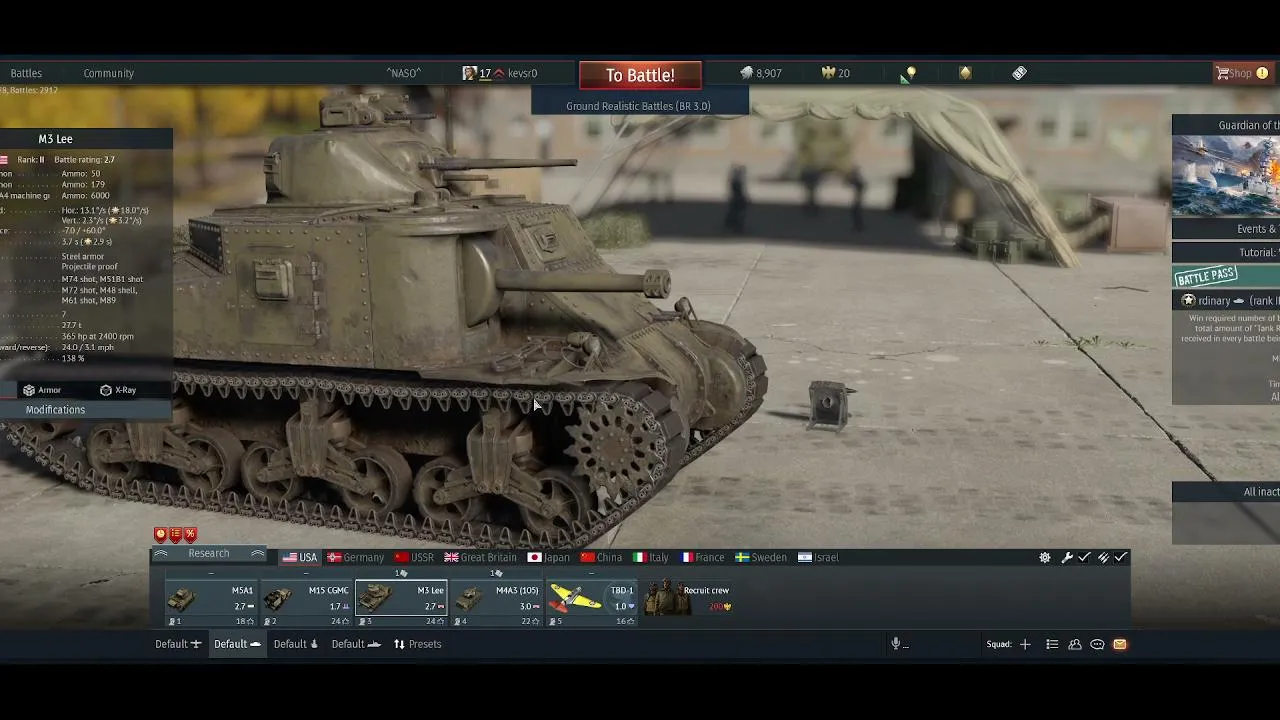Viewport: 1280px width, 720px height.
Task: Select the Default aircraft preset
Action: pos(178,644)
